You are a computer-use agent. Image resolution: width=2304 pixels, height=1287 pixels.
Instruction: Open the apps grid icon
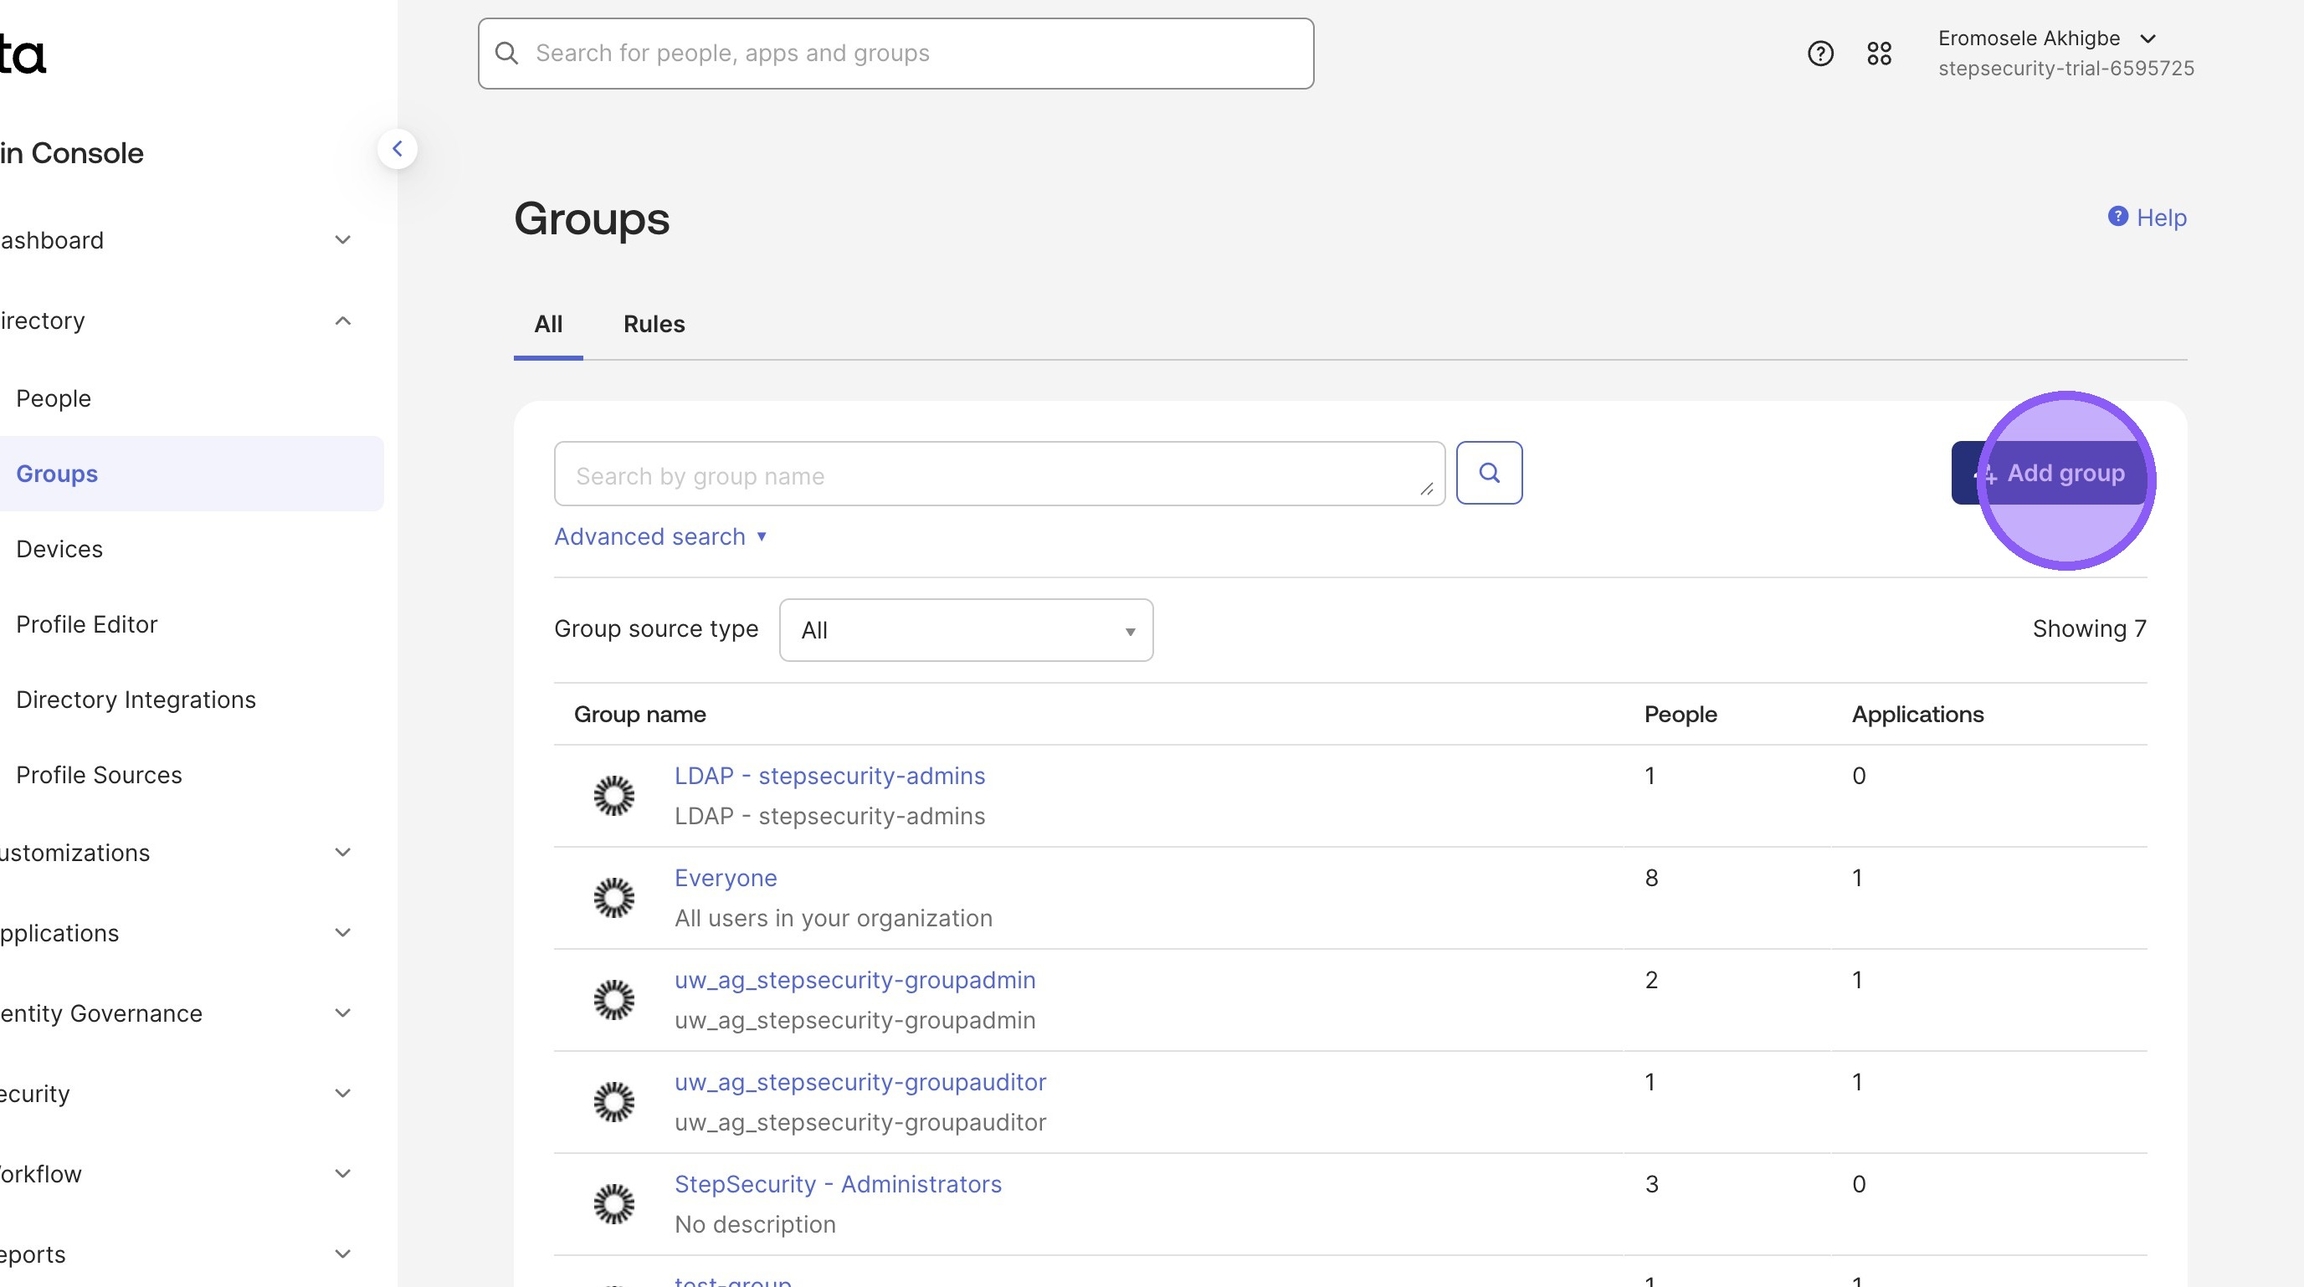tap(1879, 54)
